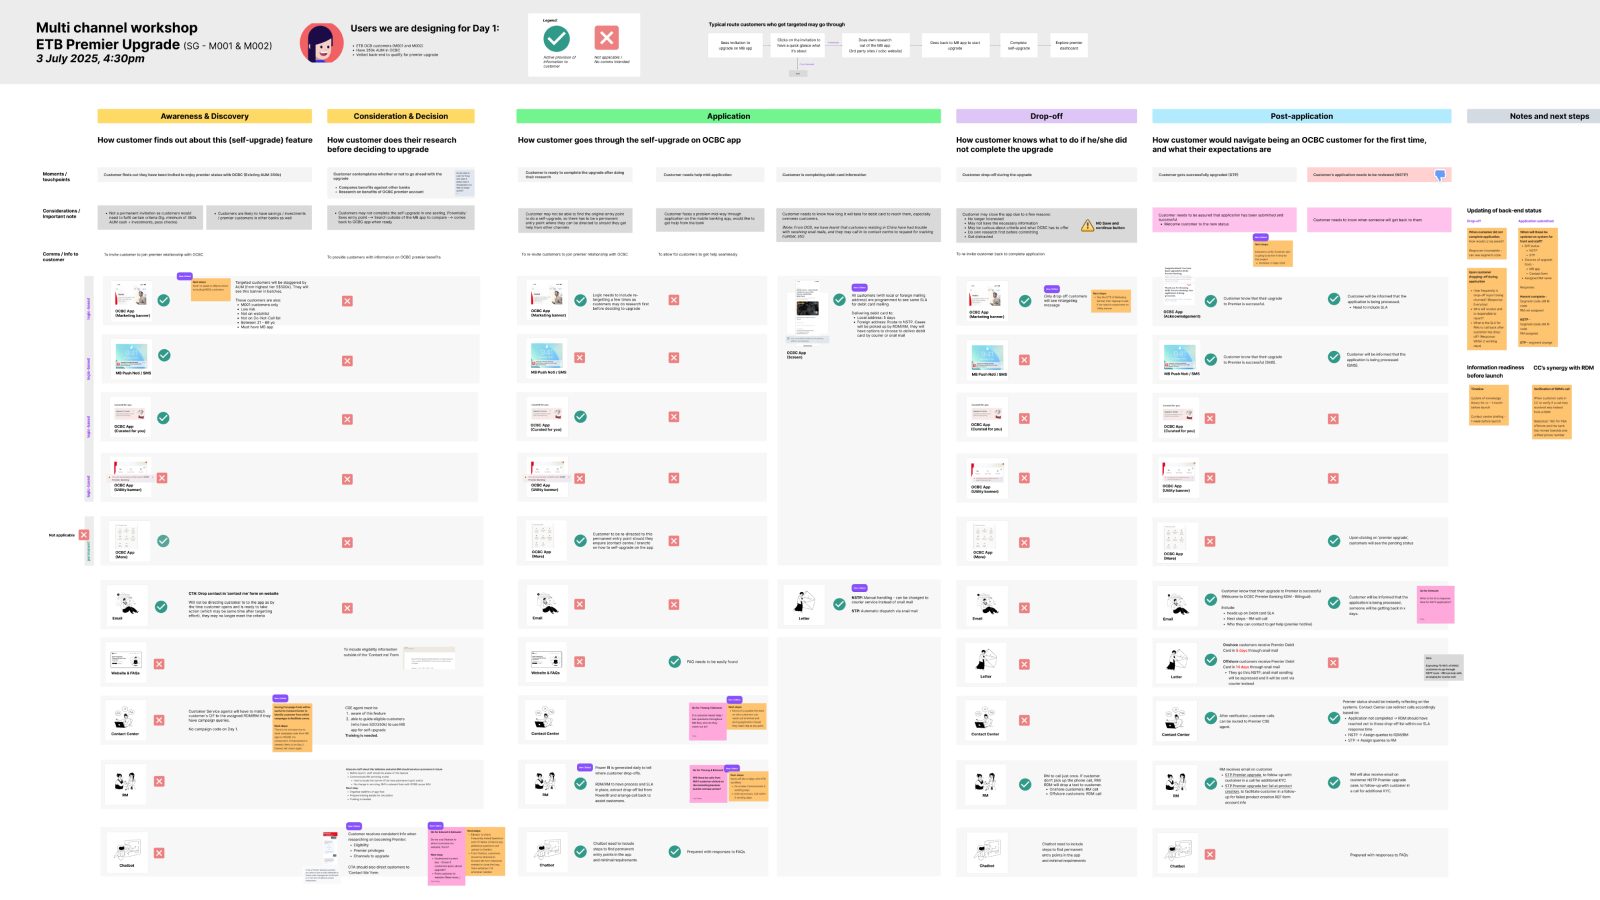Open MB Push Noti / SMS thumbnail in Awareness
Image resolution: width=1600 pixels, height=900 pixels.
point(131,357)
